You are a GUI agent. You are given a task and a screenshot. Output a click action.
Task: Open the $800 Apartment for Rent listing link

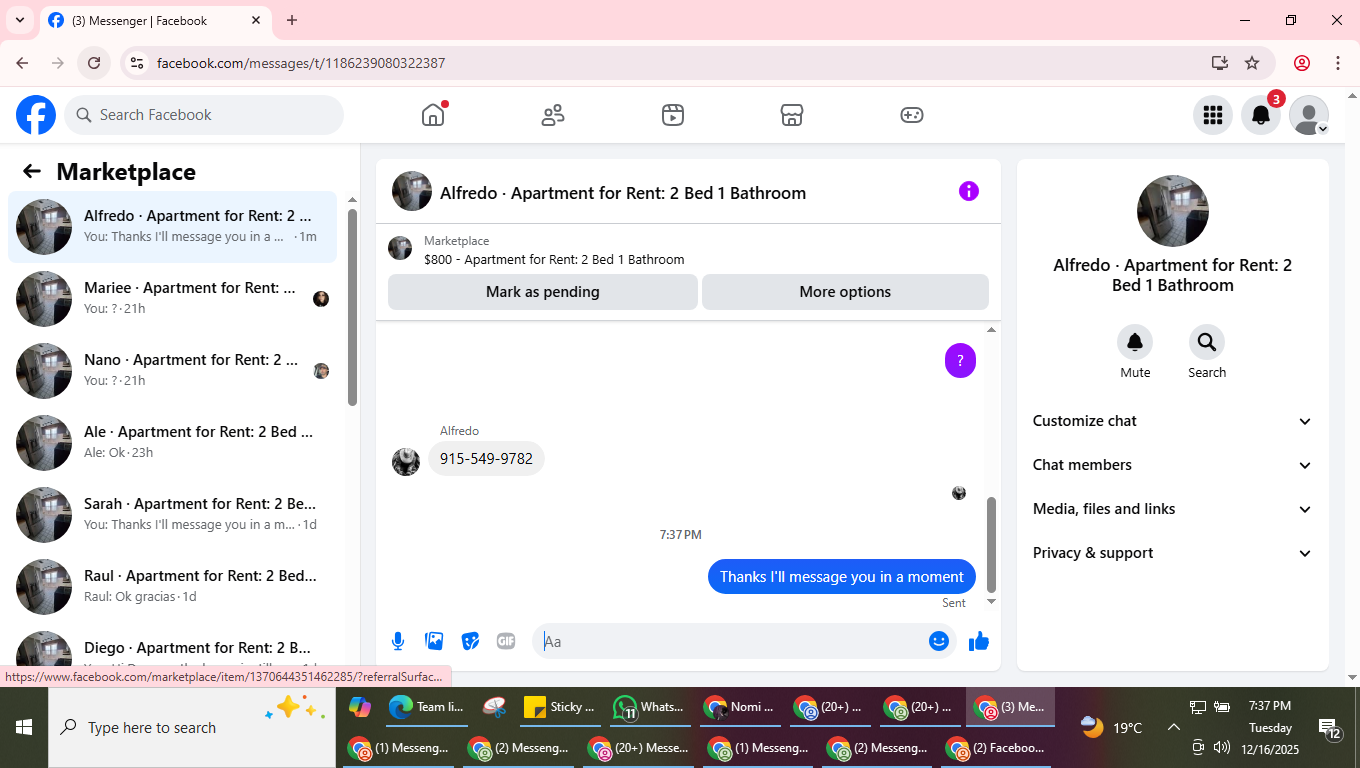tap(554, 260)
